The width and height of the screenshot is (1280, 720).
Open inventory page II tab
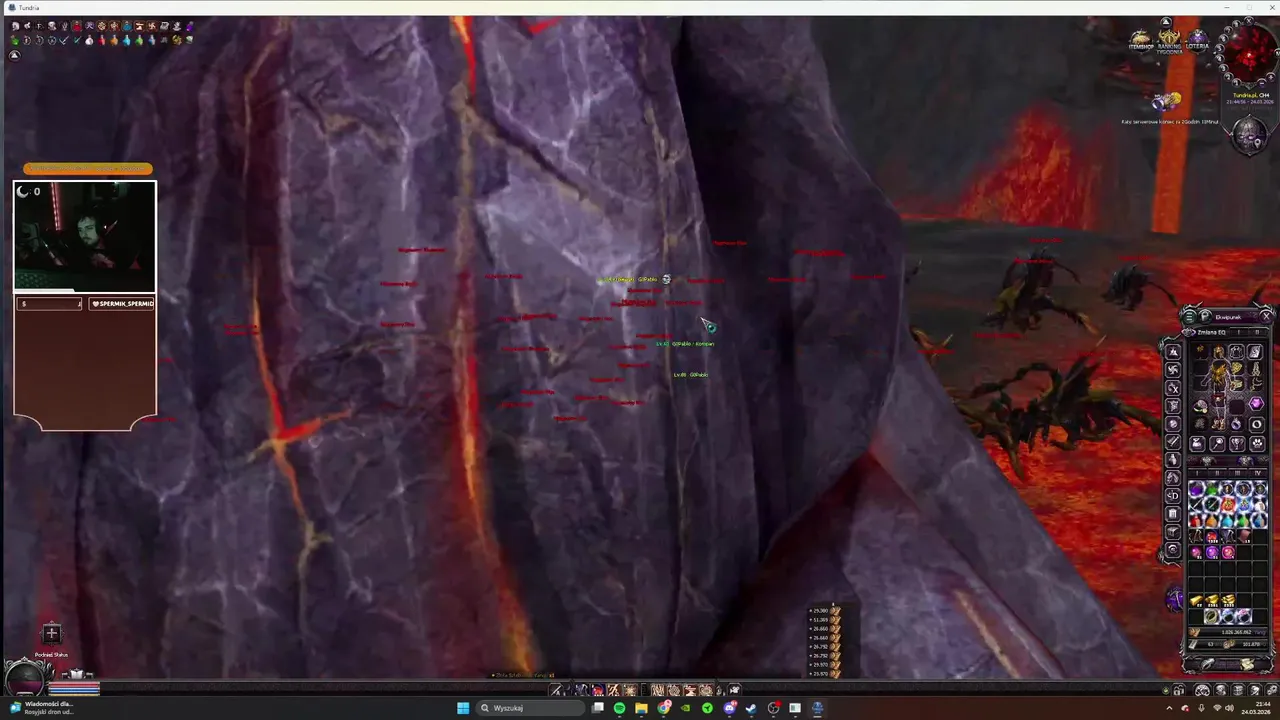pyautogui.click(x=1217, y=473)
